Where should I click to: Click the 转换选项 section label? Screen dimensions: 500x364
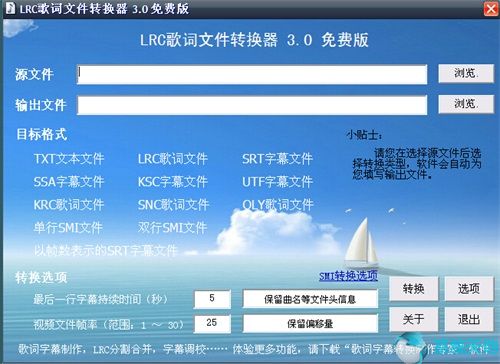[x=41, y=277]
